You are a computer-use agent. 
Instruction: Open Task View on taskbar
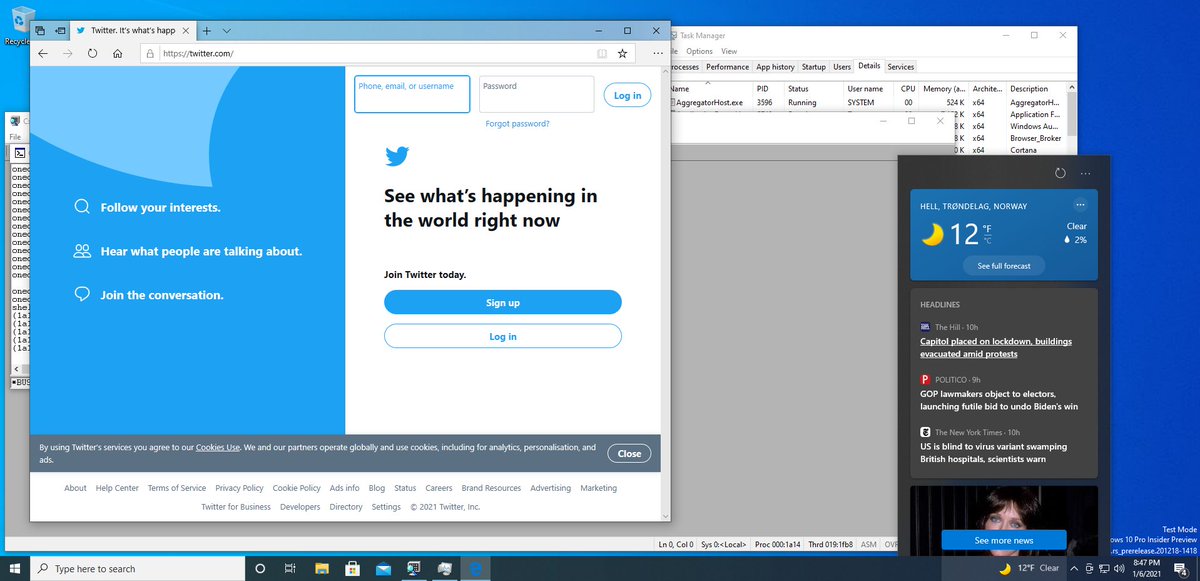click(x=290, y=568)
